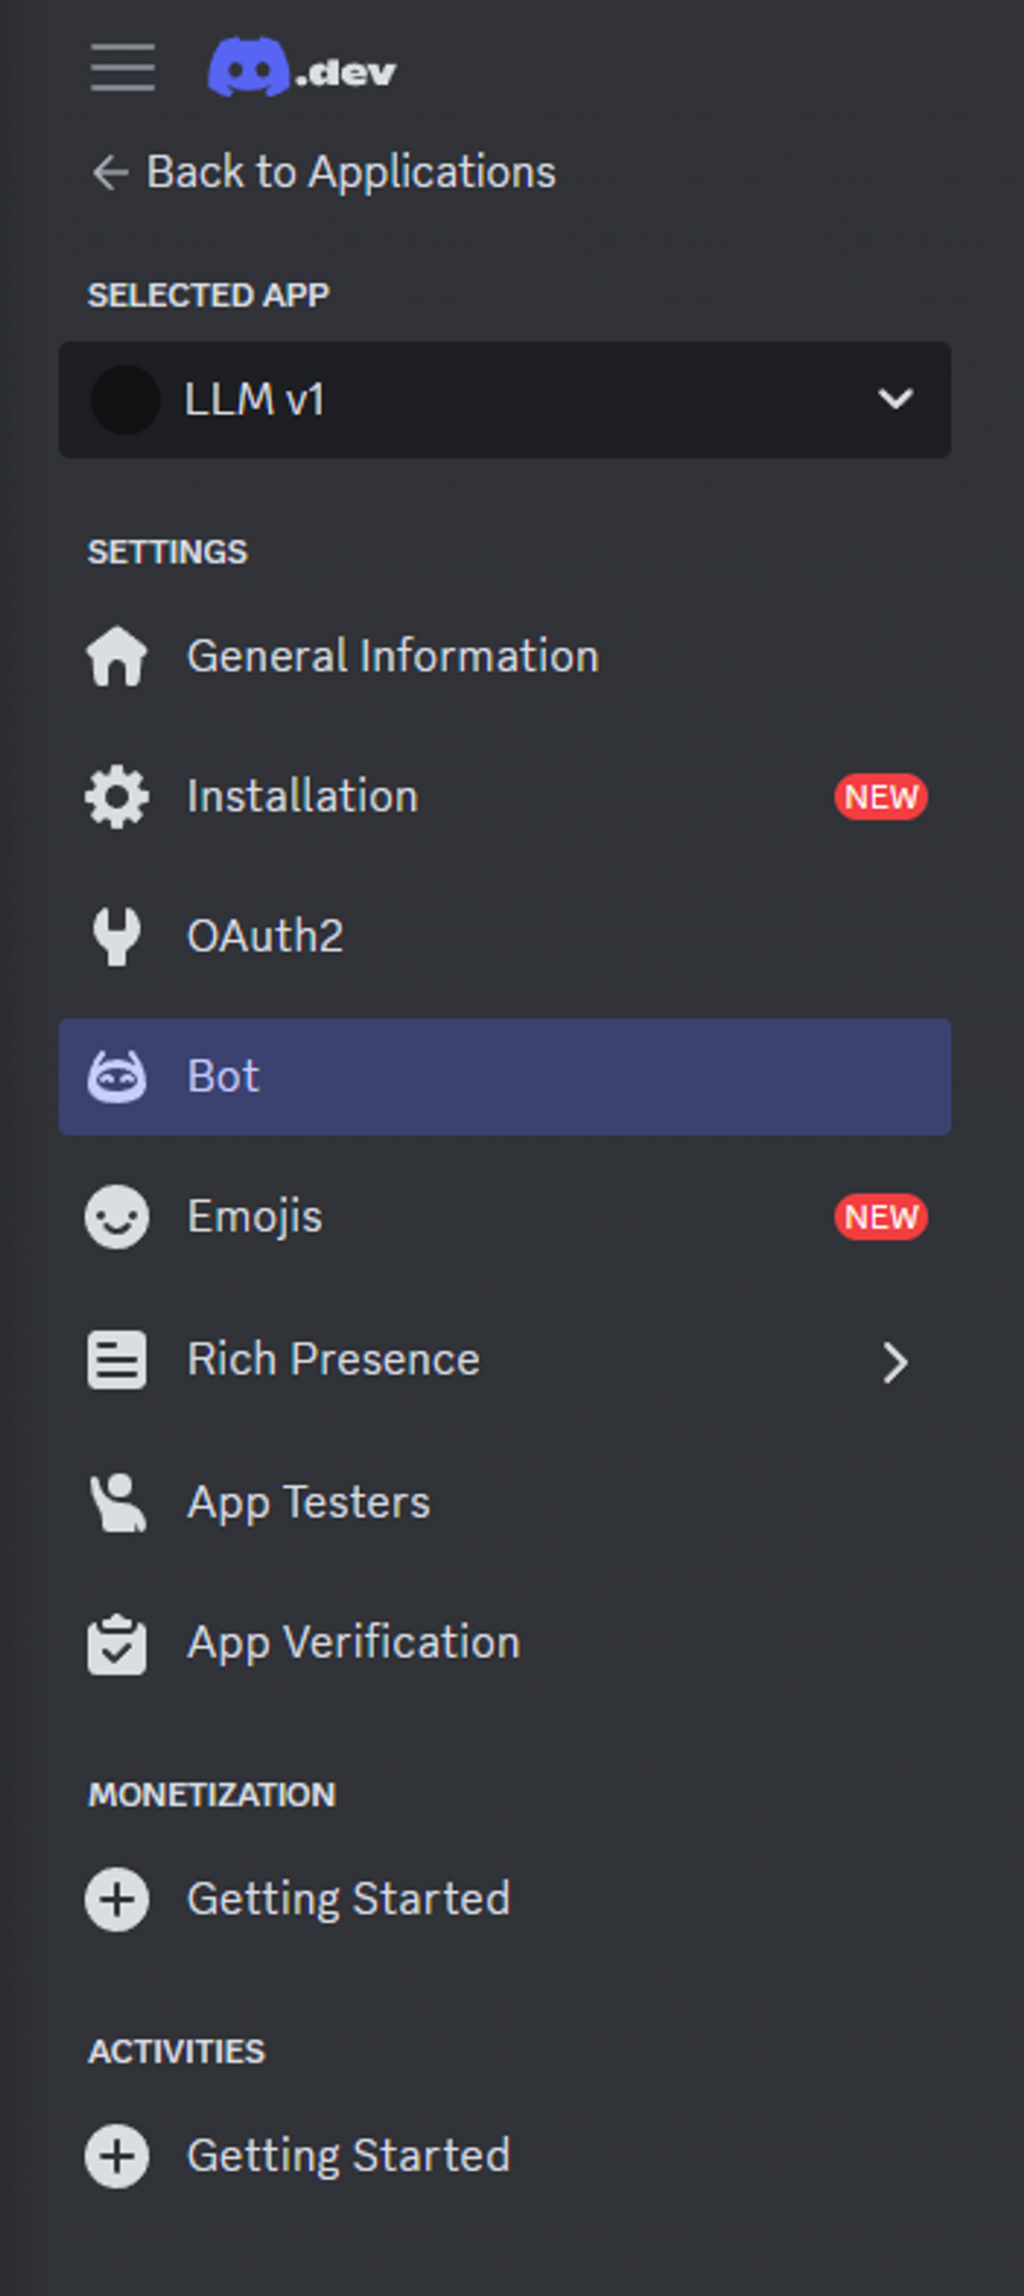Click the App Testers person icon
1024x2296 pixels.
(117, 1502)
